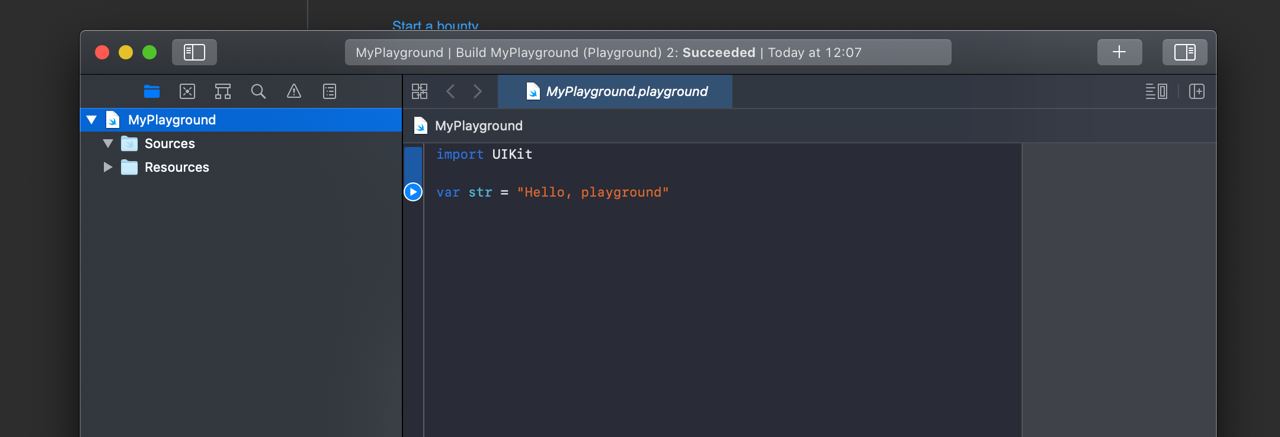Image resolution: width=1280 pixels, height=437 pixels.
Task: Add editor on right icon
Action: coord(1197,91)
